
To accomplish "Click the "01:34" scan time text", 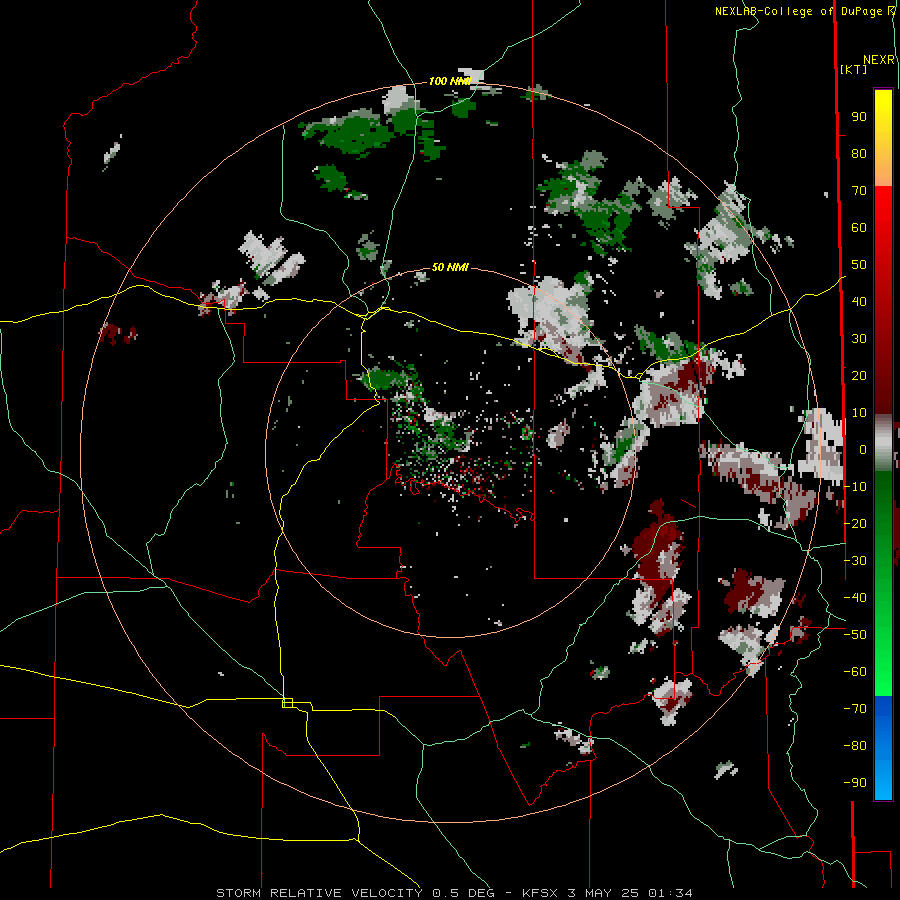I will click(x=670, y=893).
